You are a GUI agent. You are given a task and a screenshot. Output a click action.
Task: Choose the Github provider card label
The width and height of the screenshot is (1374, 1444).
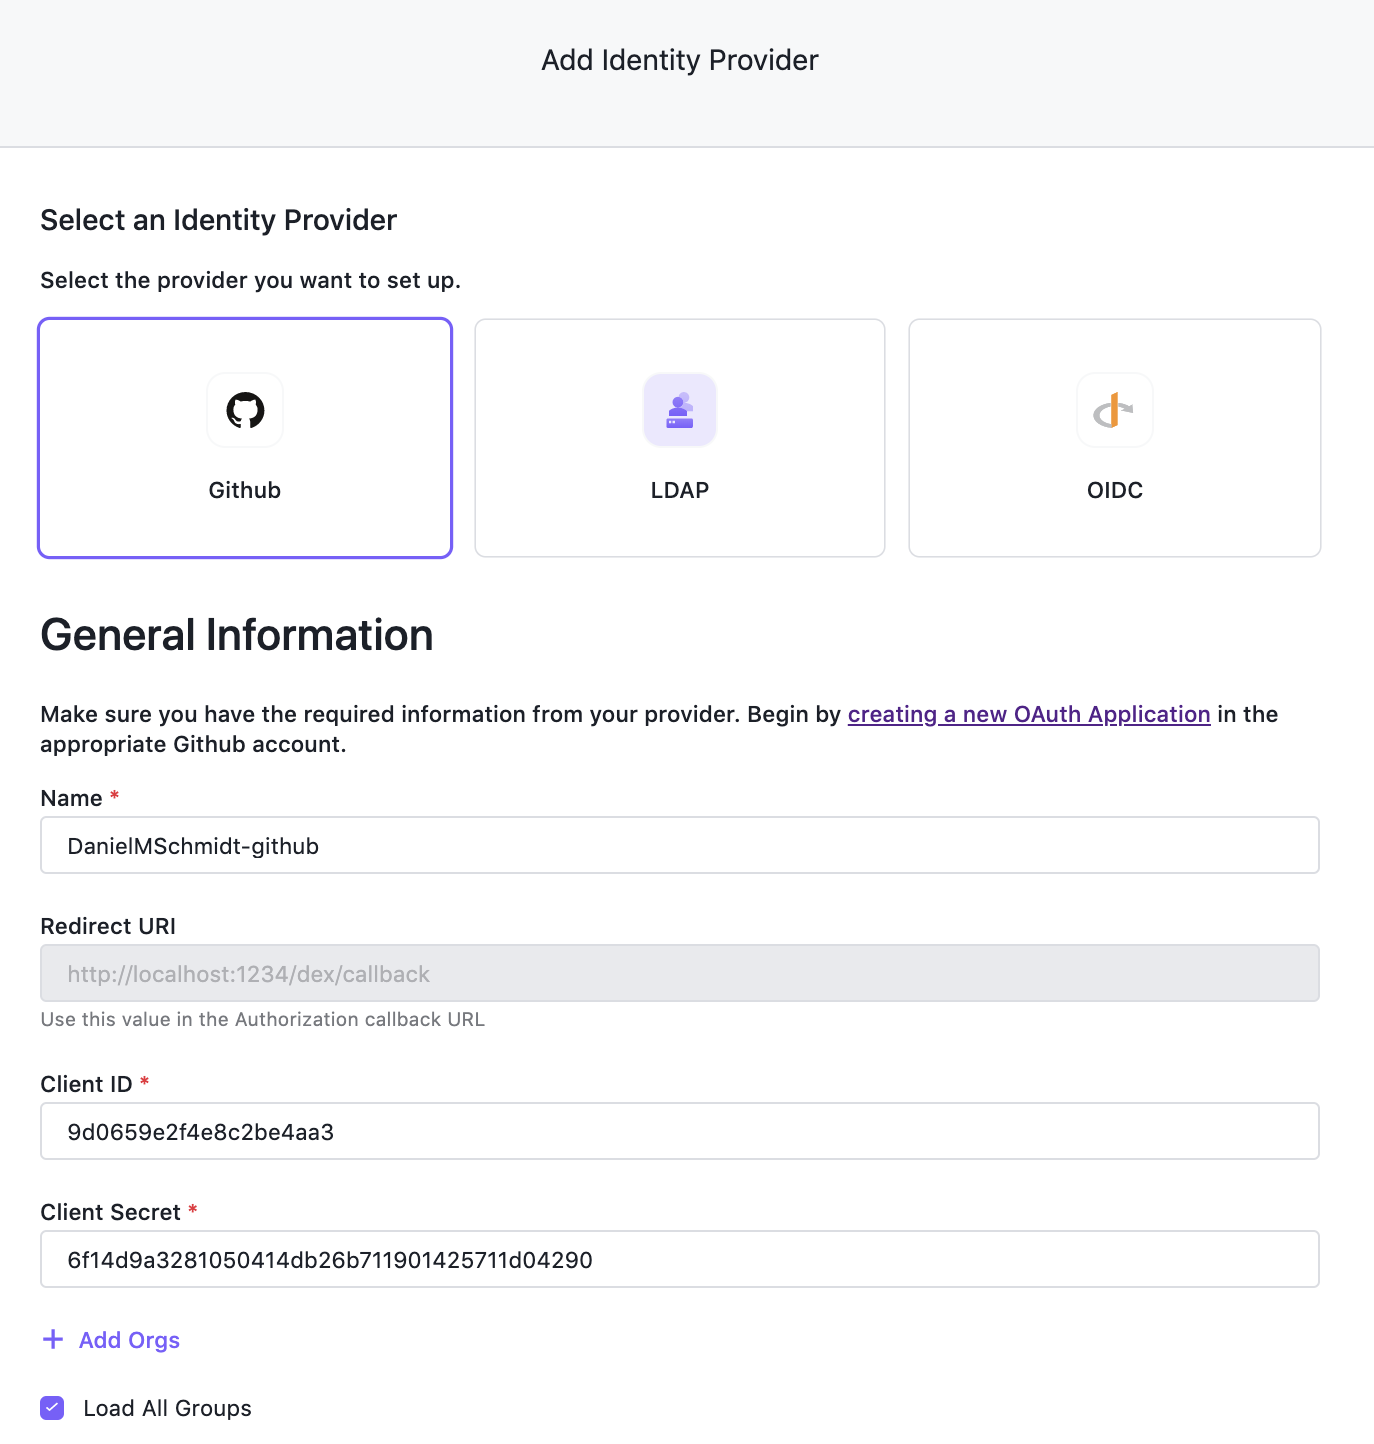(x=245, y=490)
